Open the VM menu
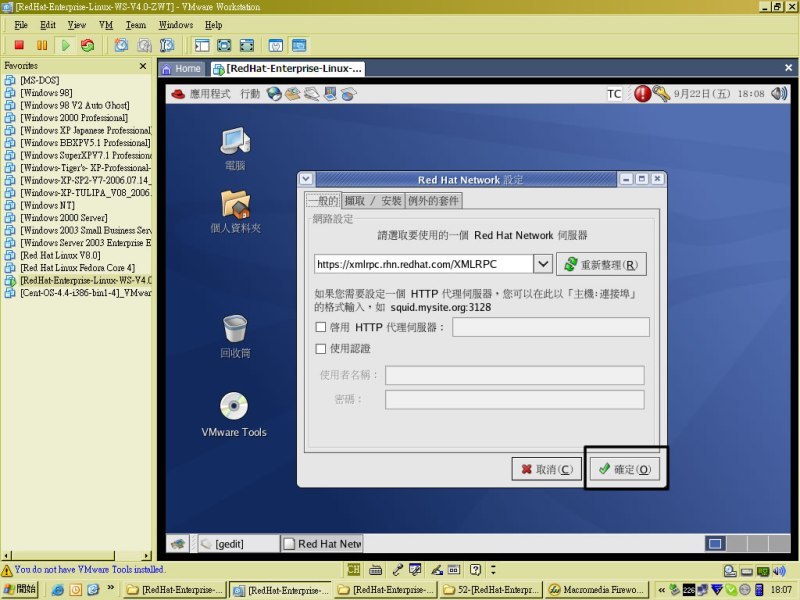The height and width of the screenshot is (600, 800). (x=106, y=25)
